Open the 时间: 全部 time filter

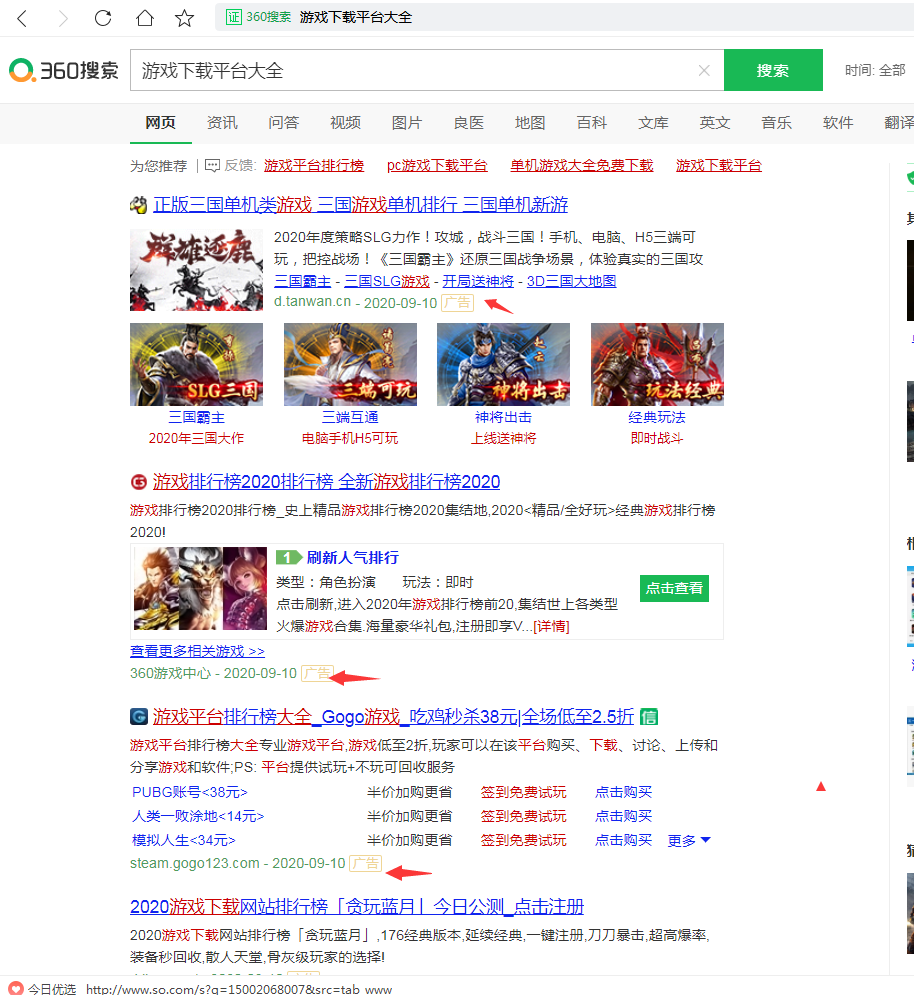tap(875, 70)
